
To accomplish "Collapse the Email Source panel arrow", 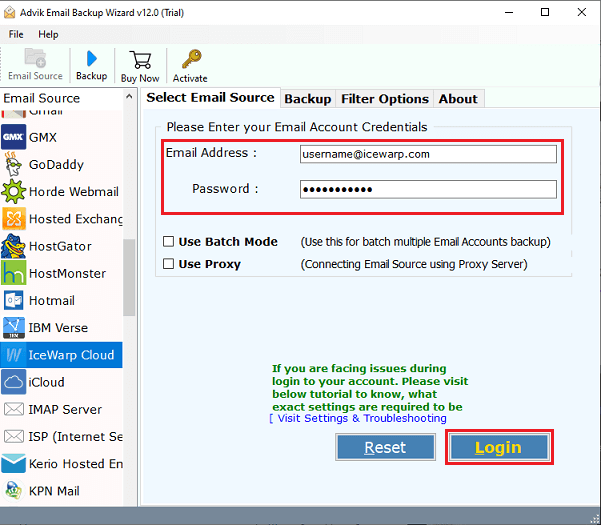I will [x=129, y=97].
